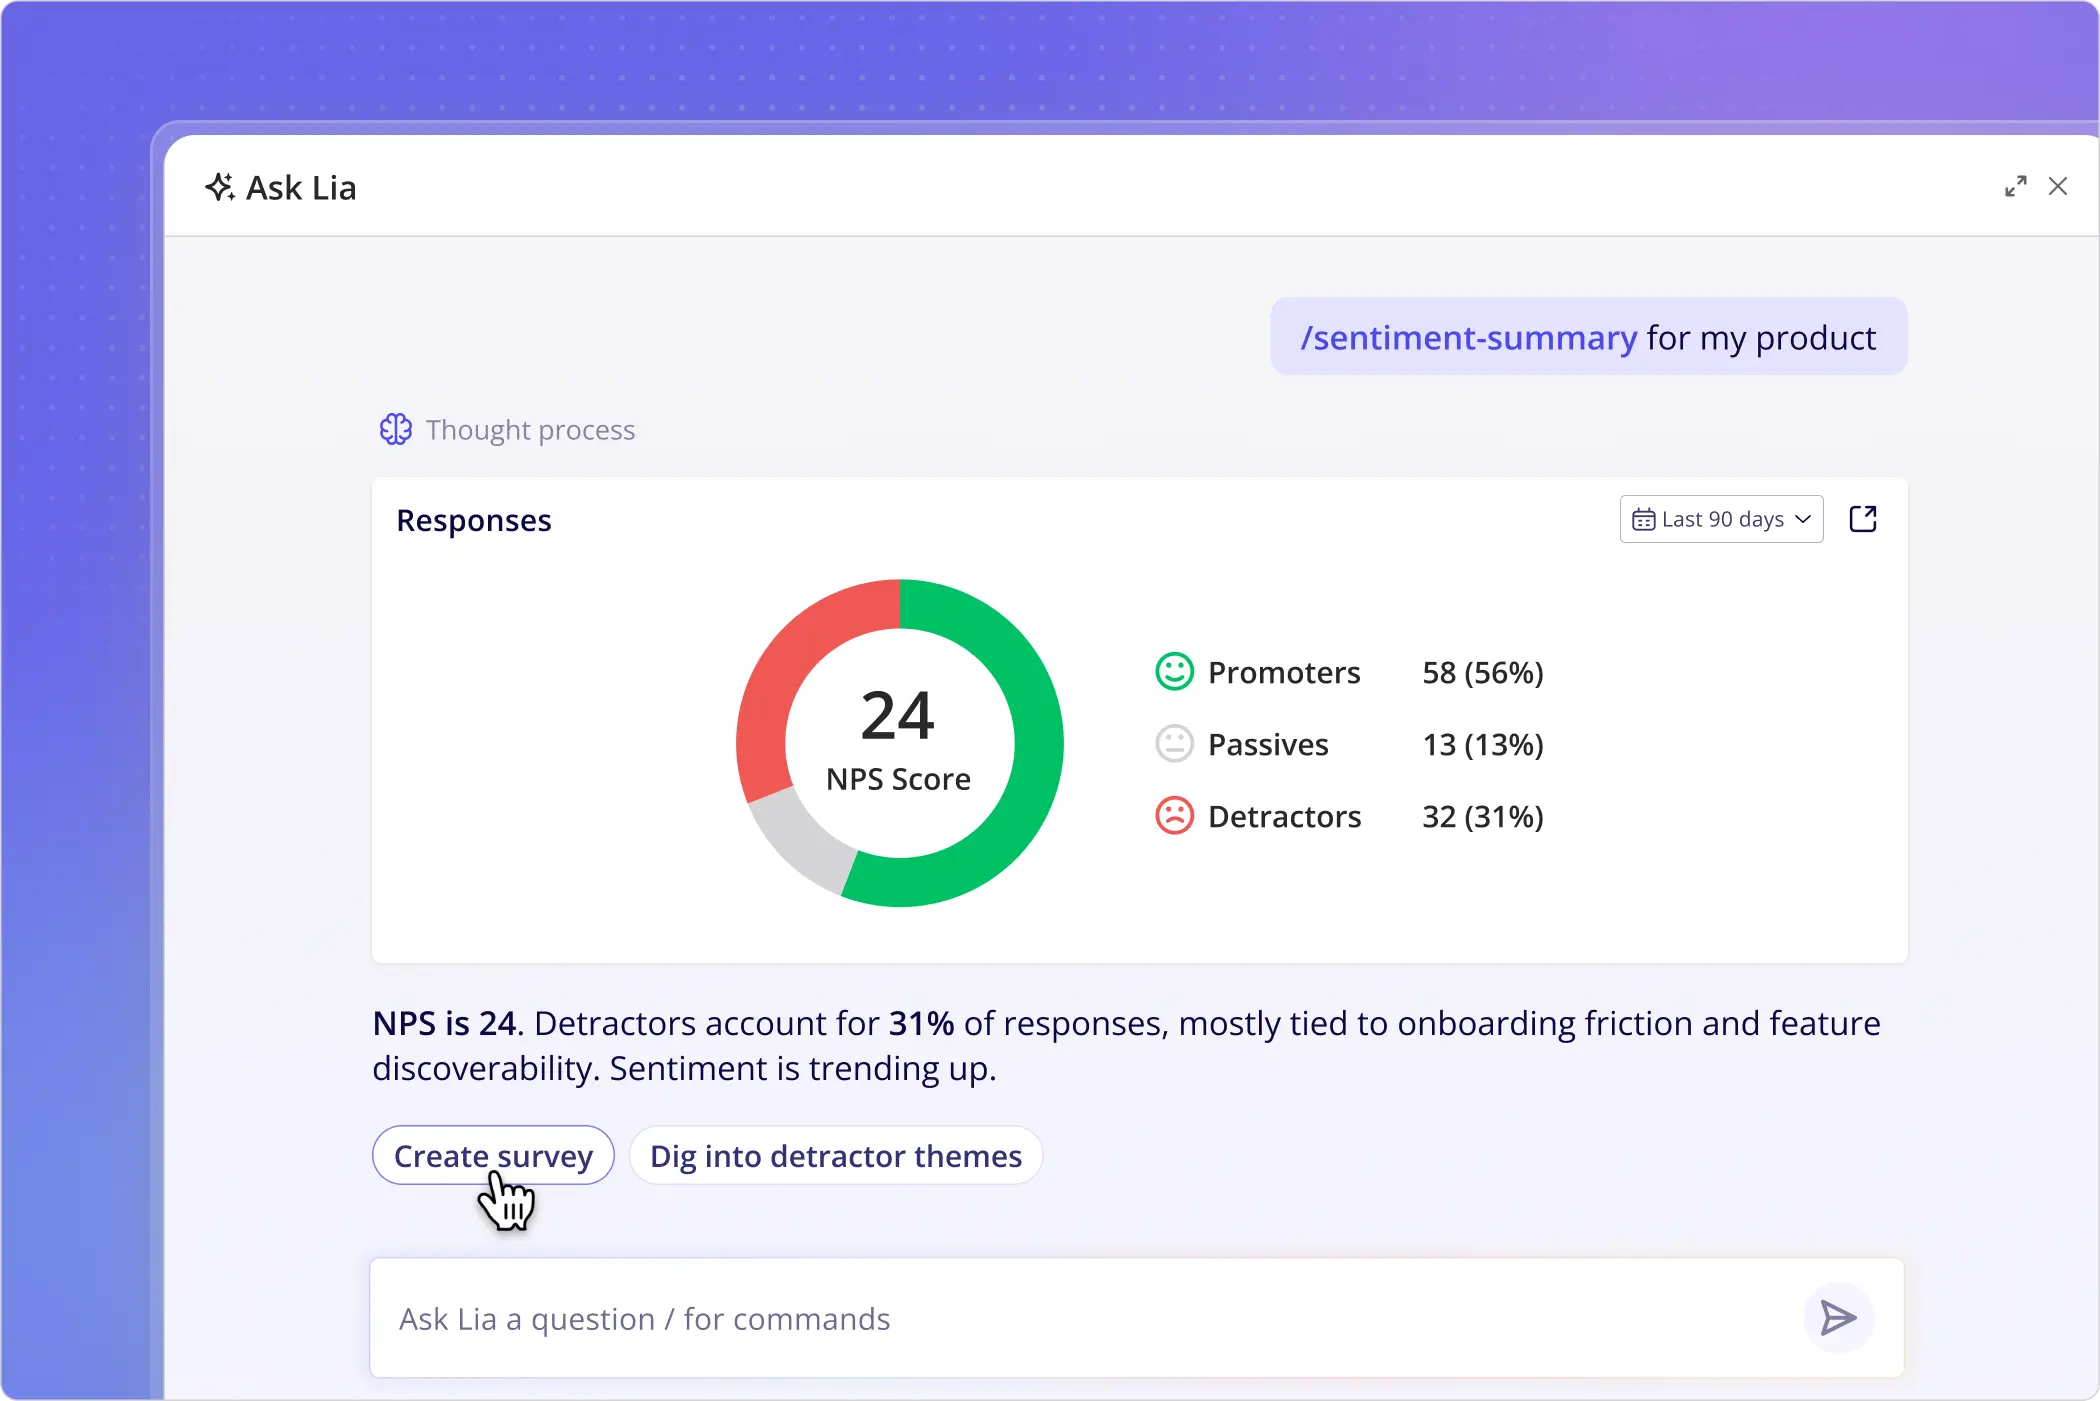2100x1401 pixels.
Task: Click the Ask Lia sparkle icon
Action: (220, 187)
